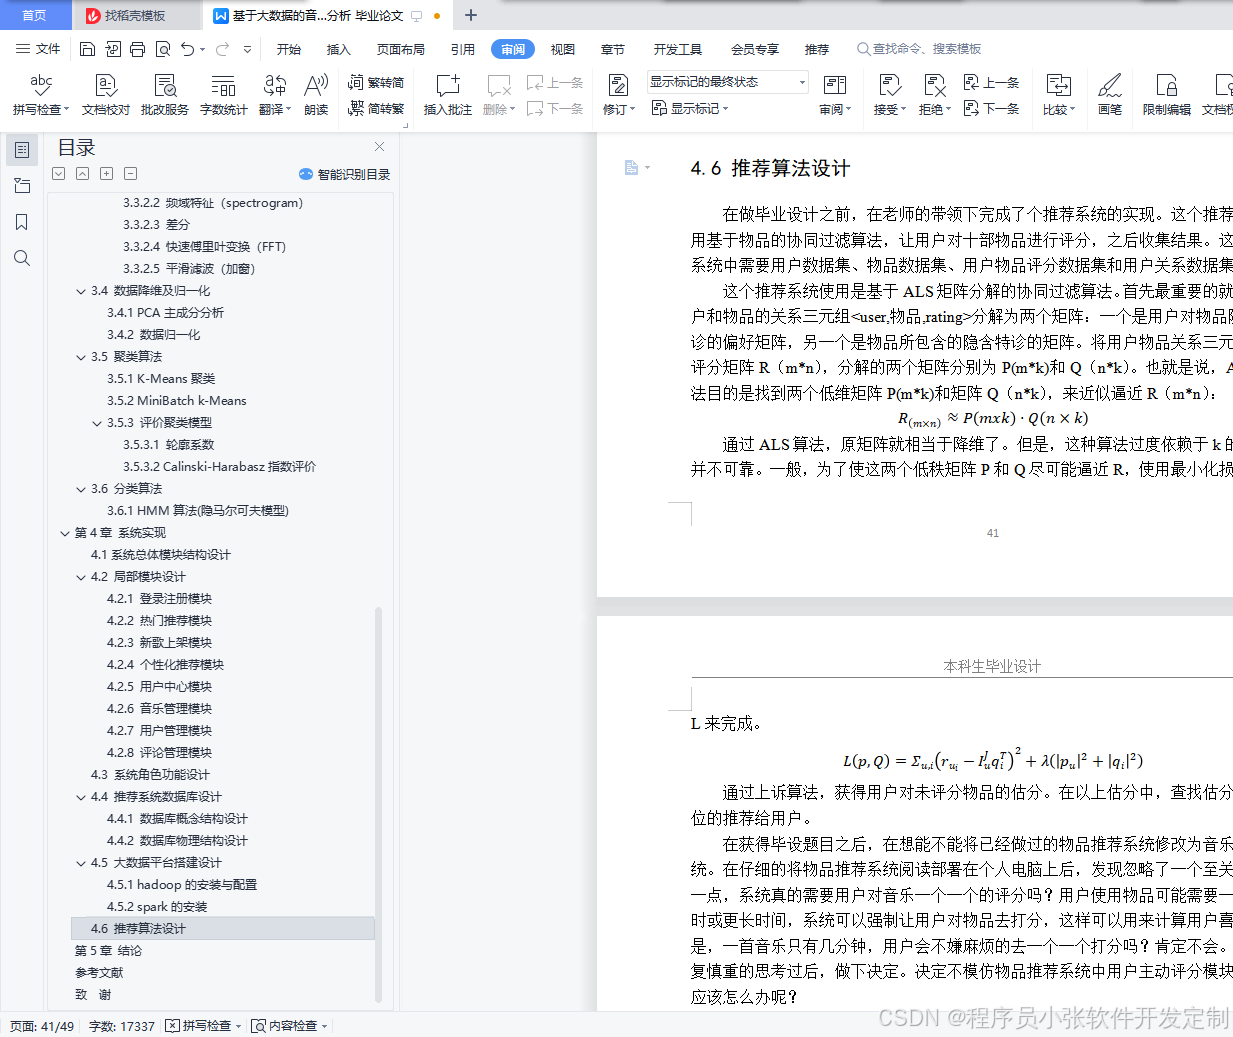Viewport: 1233px width, 1037px height.
Task: Open the 显示标记 dropdown
Action: tap(691, 108)
